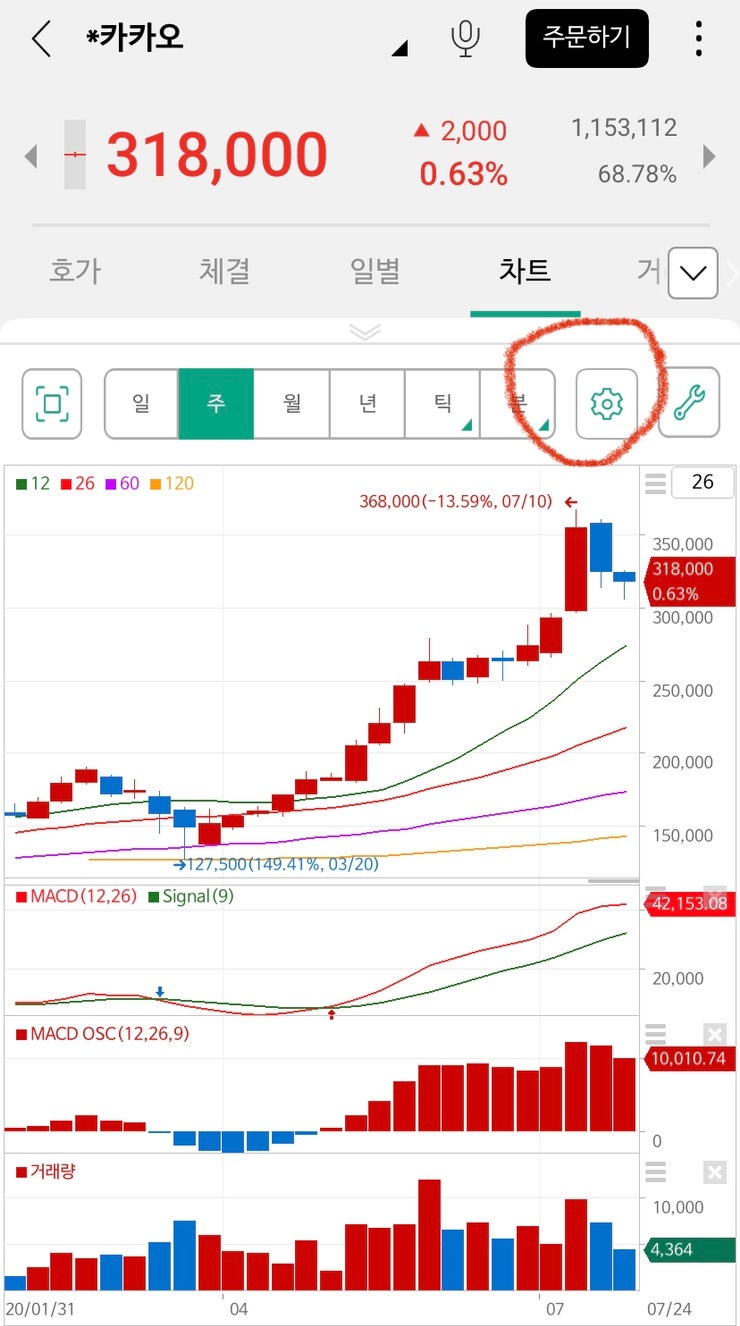Tap the mini candlestick thumbnail beside price
This screenshot has width=740, height=1326.
pos(75,155)
